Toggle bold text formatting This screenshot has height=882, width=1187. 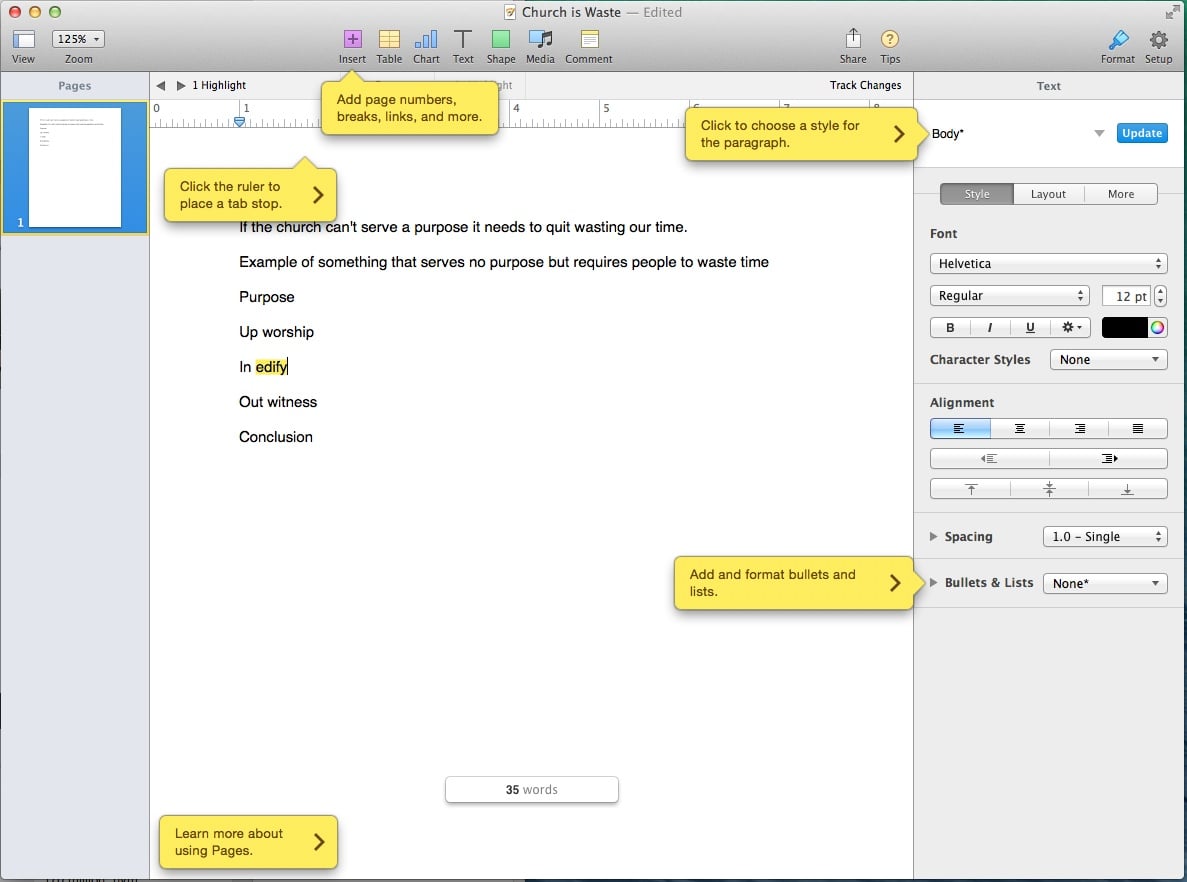coord(950,328)
